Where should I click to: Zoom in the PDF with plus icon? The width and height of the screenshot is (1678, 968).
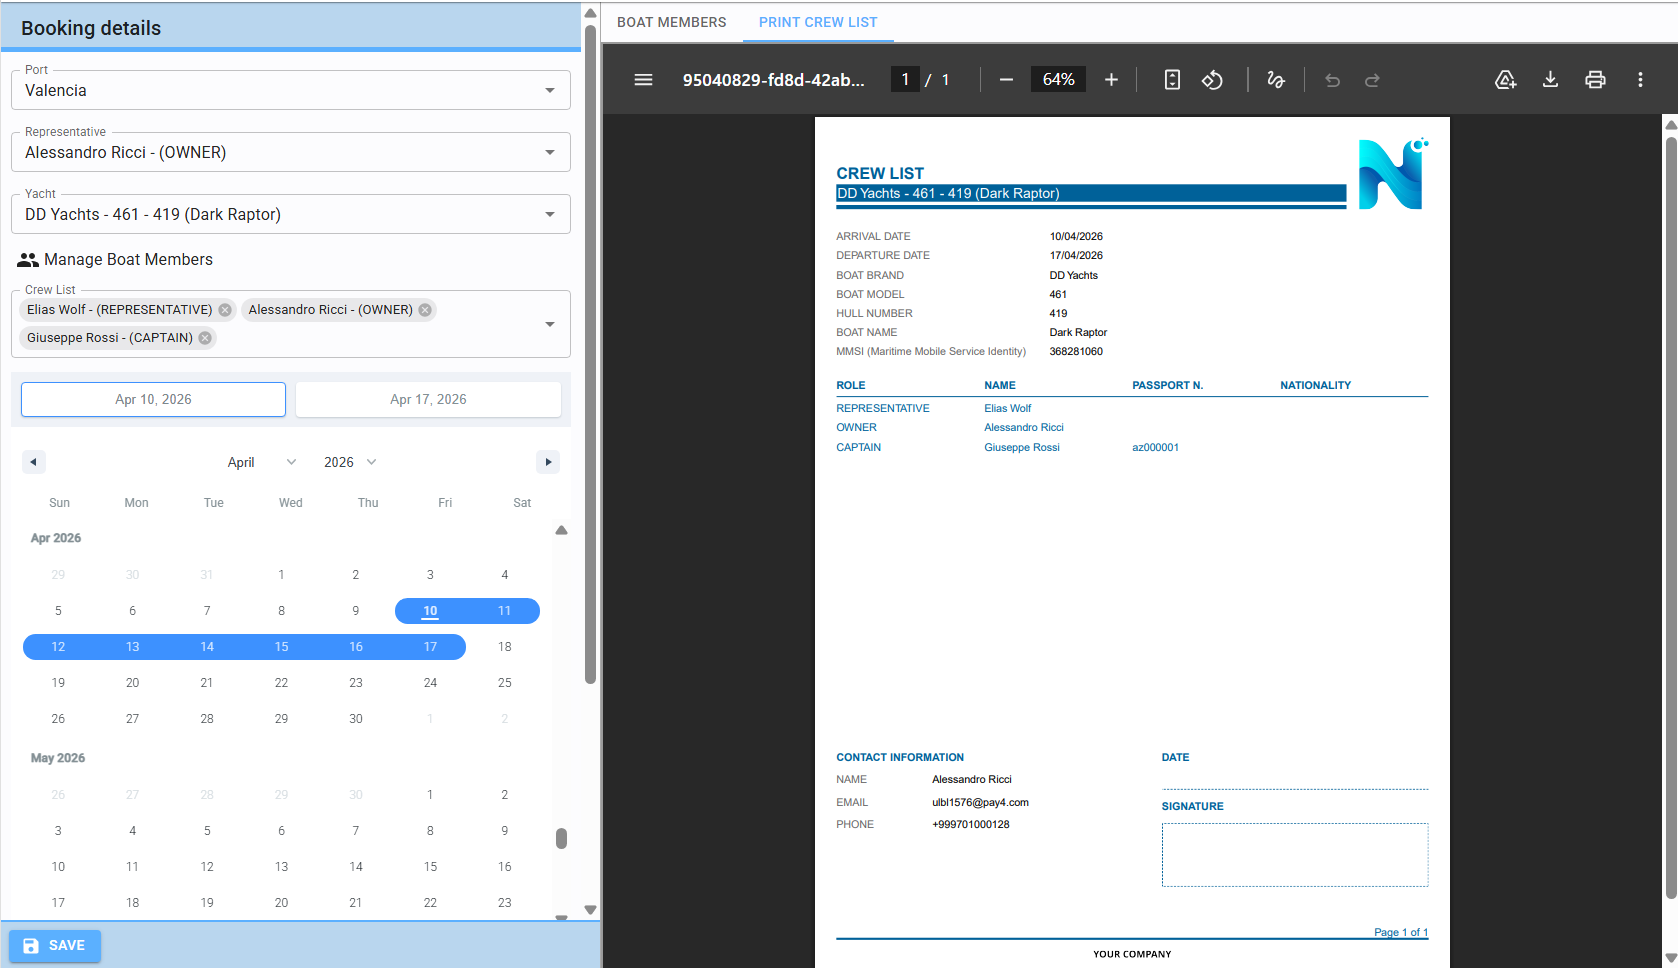coord(1111,80)
